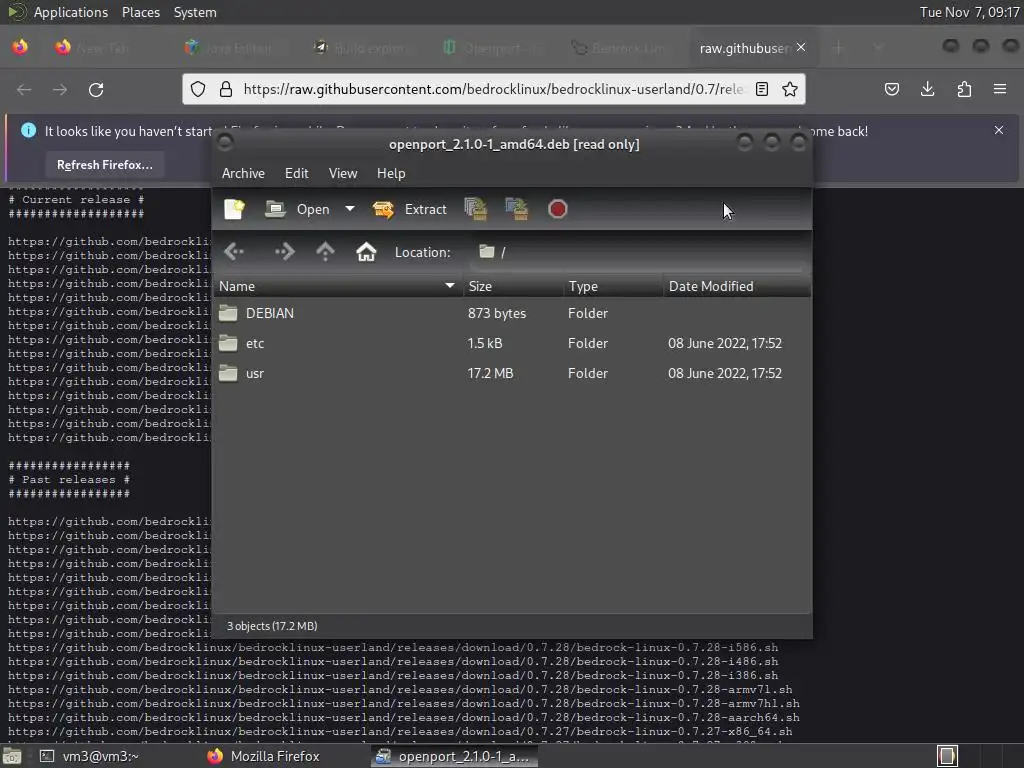
Task: Switch to Mozilla Firefox in taskbar
Action: 264,756
